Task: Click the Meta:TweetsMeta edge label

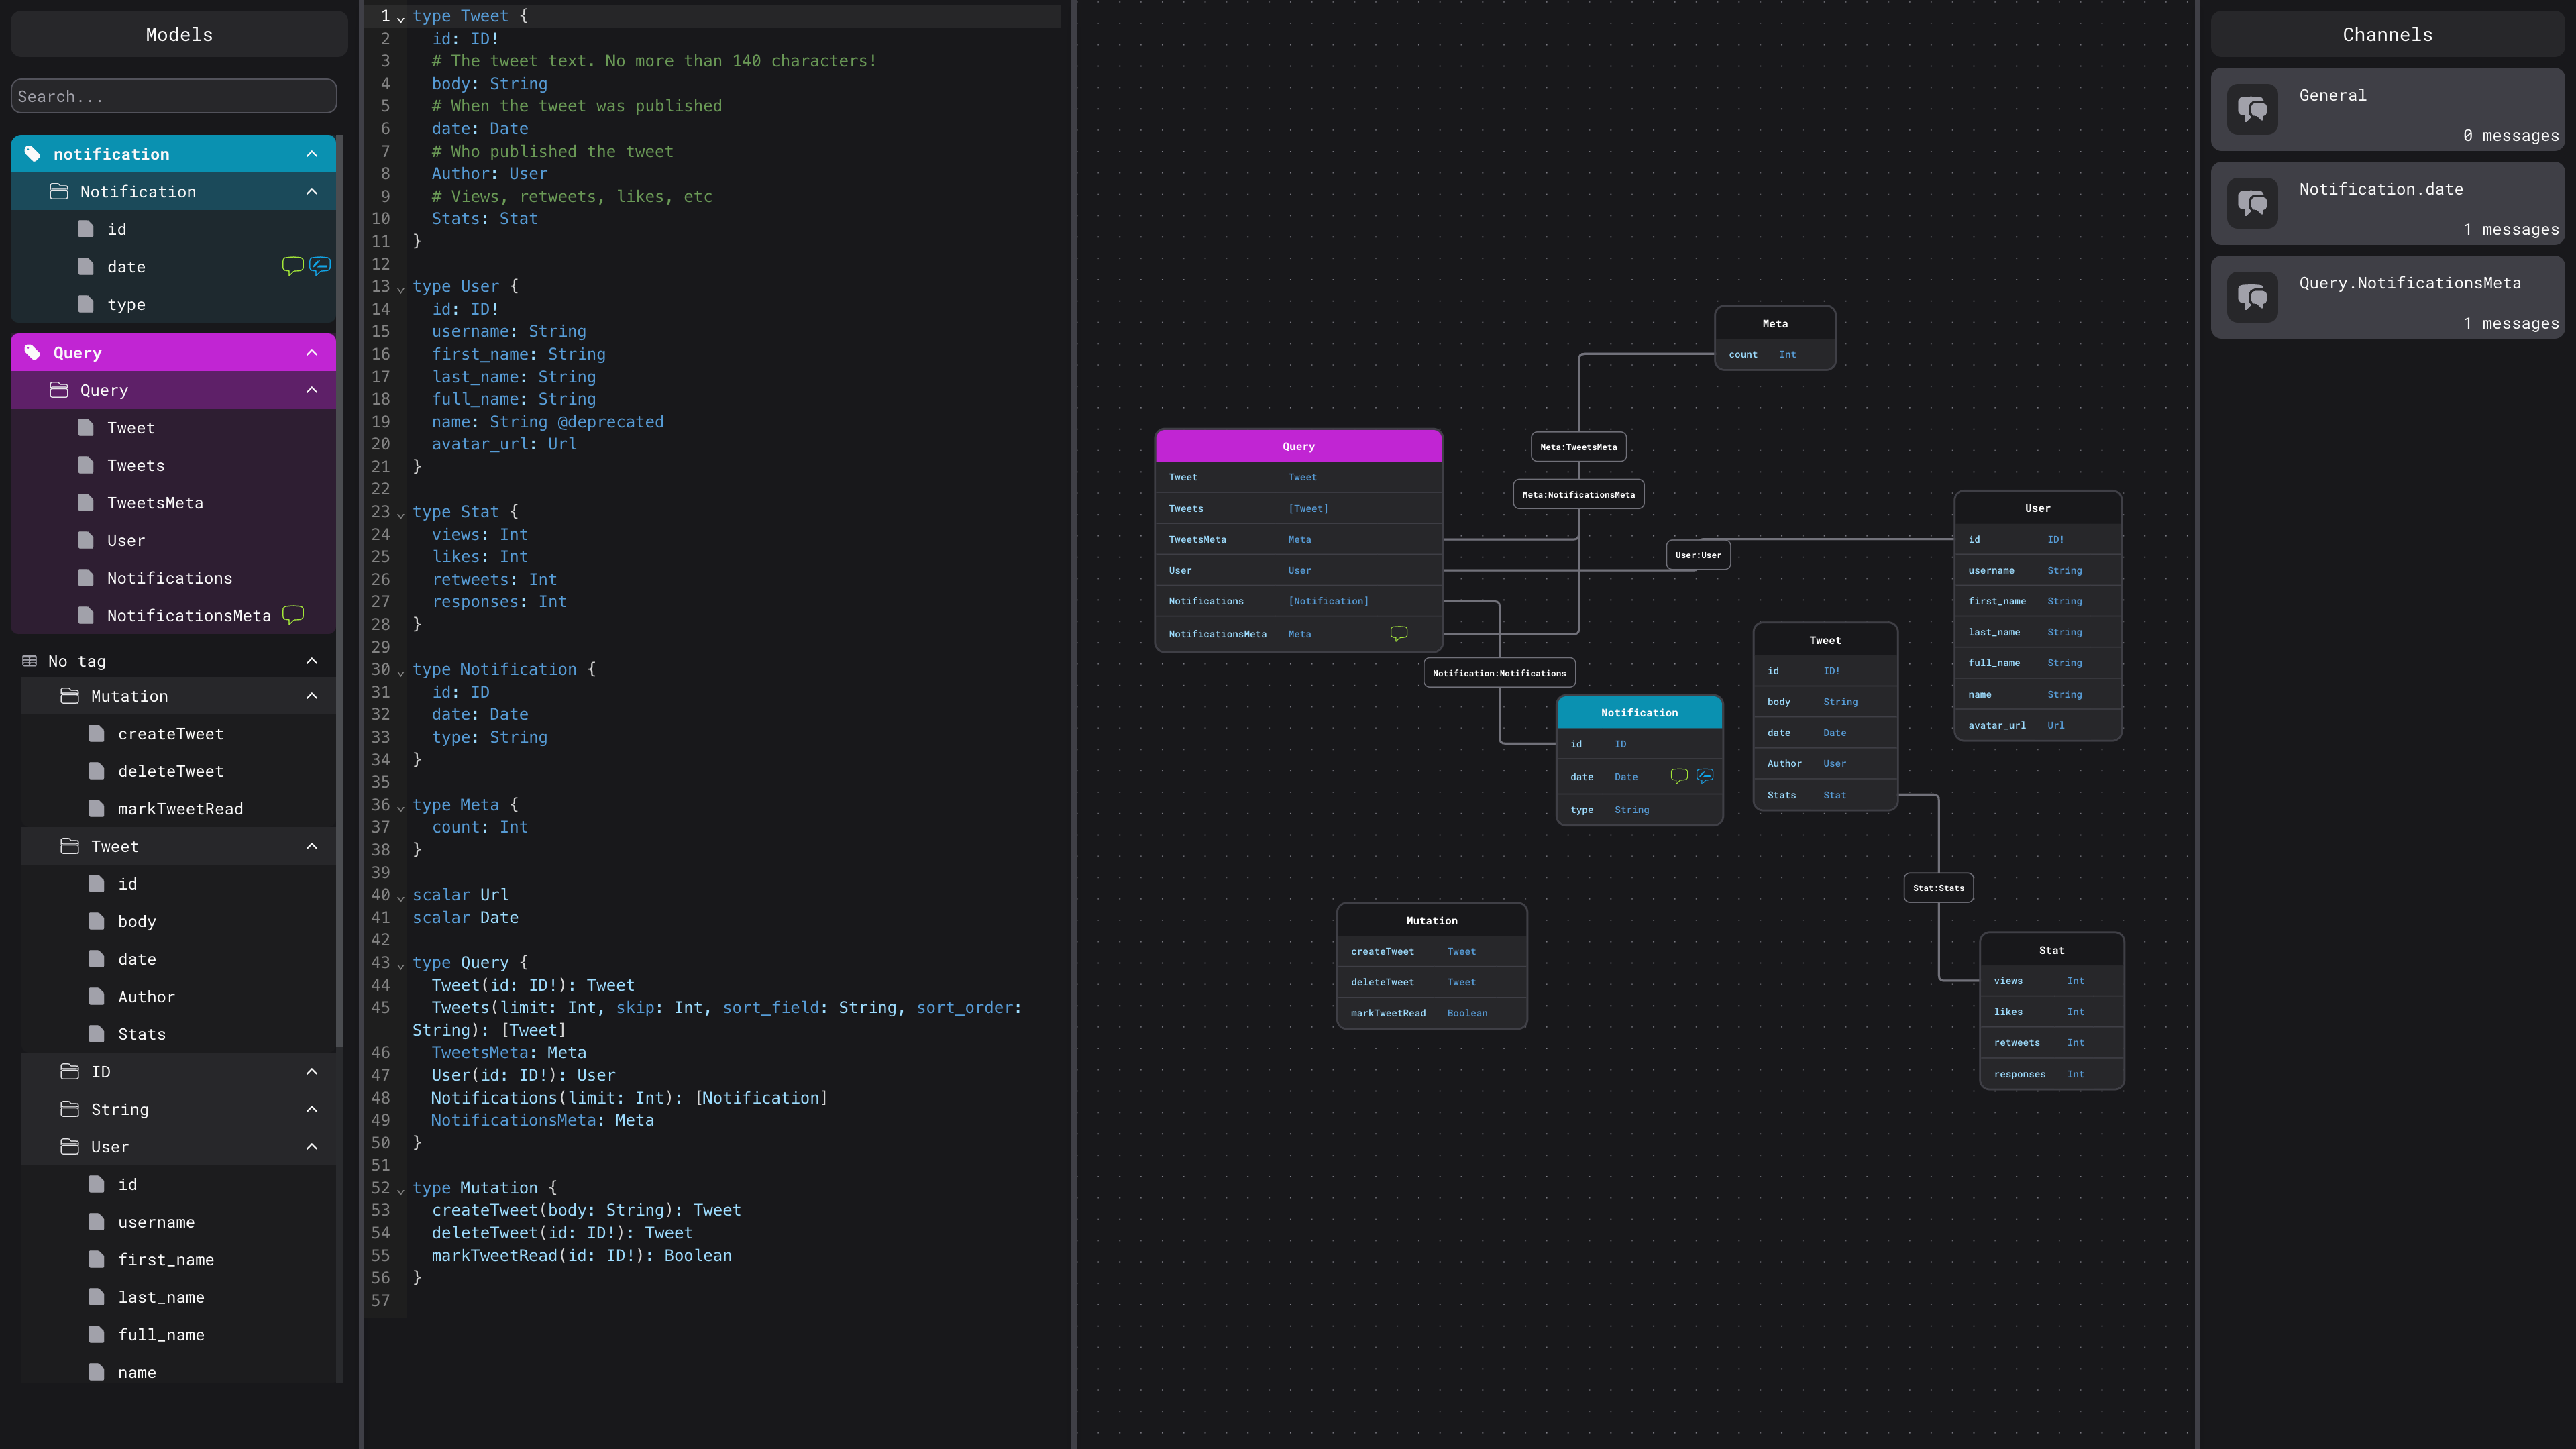Action: pos(1578,447)
